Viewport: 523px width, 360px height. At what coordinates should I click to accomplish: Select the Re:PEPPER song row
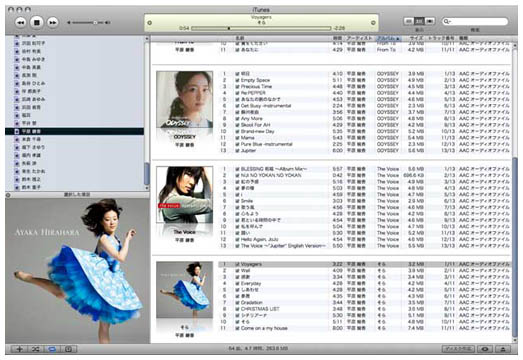[365, 93]
